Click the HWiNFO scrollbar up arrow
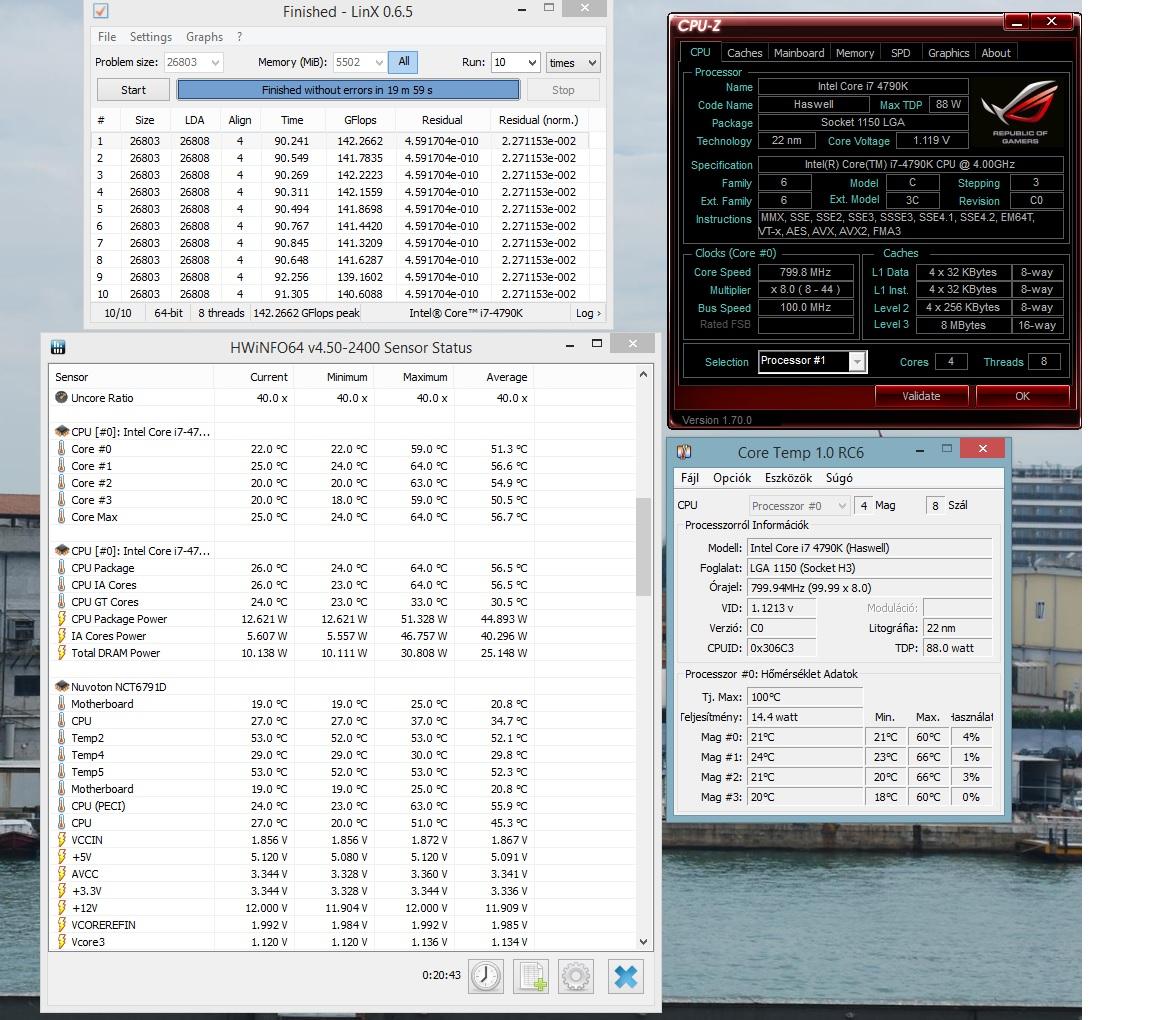Image resolution: width=1152 pixels, height=1020 pixels. (643, 374)
